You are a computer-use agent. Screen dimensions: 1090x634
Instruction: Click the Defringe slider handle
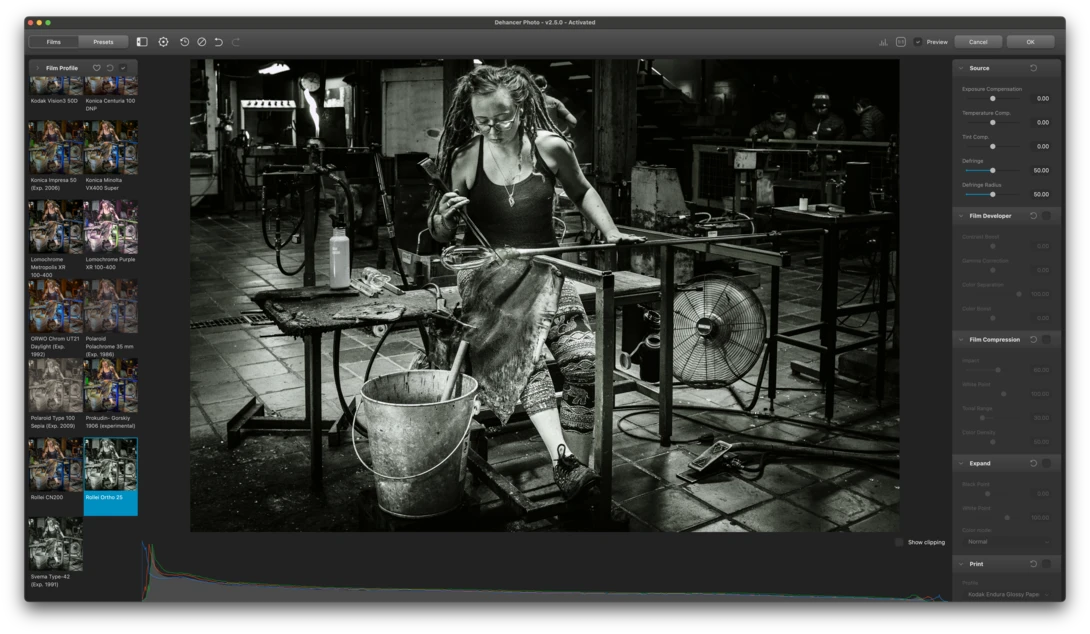(993, 170)
